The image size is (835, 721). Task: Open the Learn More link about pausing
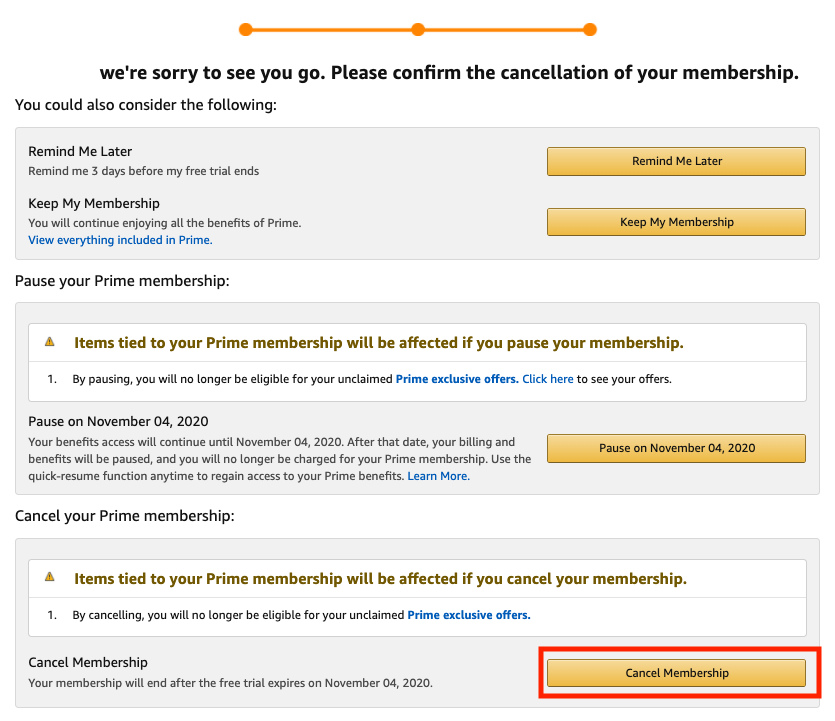438,476
